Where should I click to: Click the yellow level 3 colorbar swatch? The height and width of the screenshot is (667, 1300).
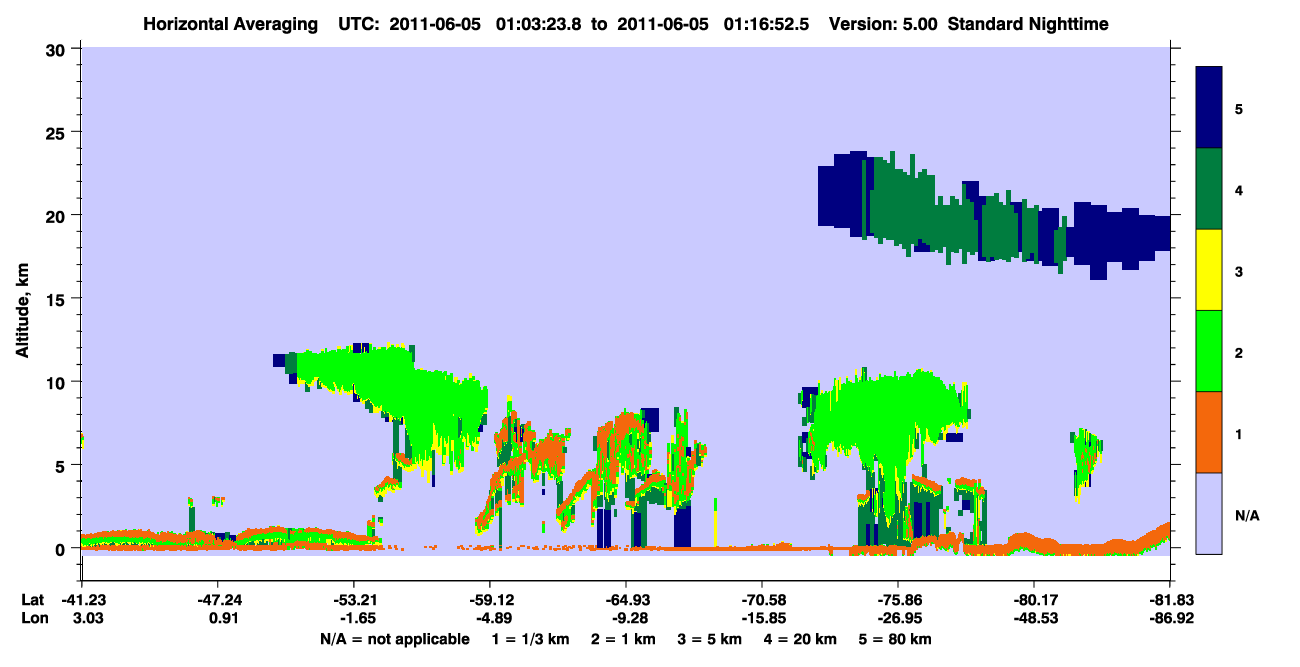point(1209,270)
